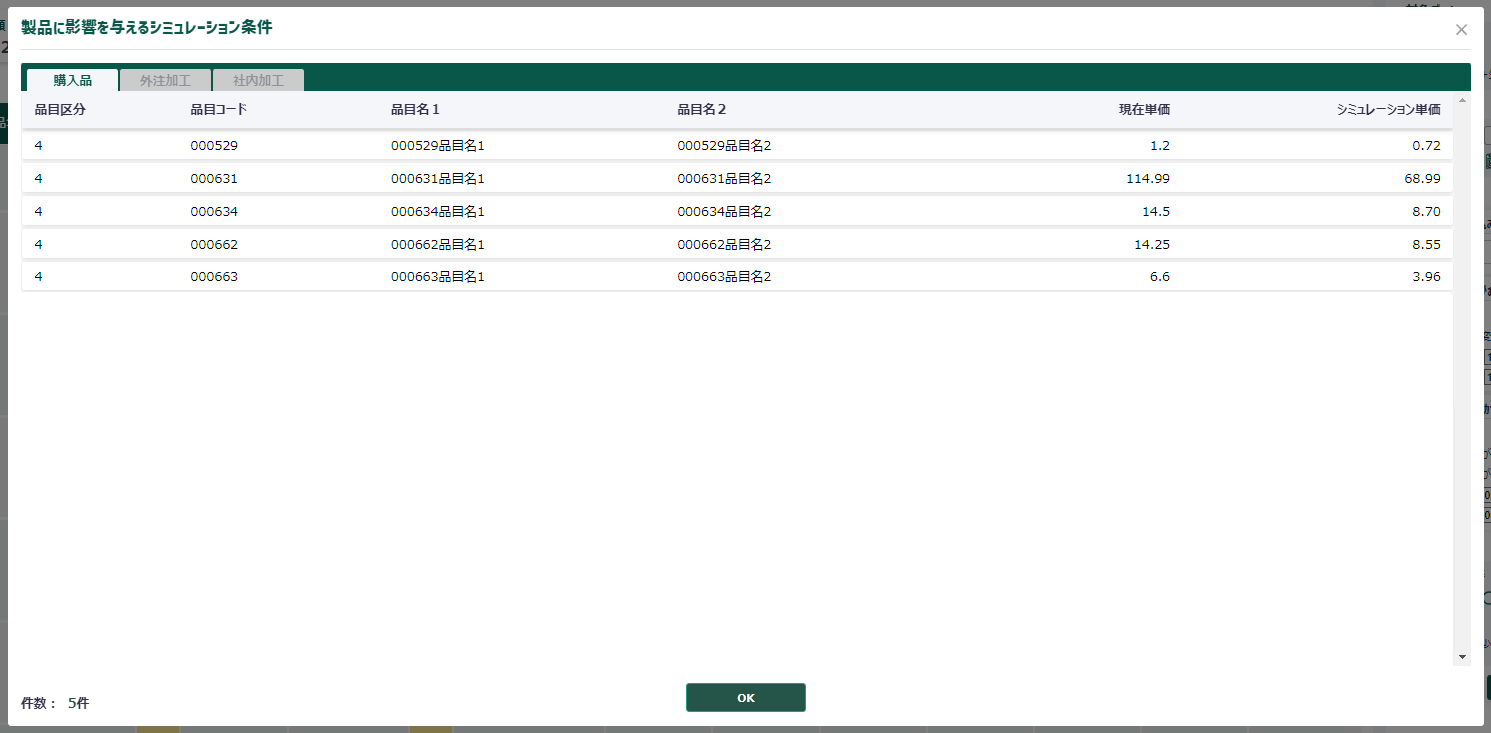This screenshot has height=733, width=1491.
Task: Click the simulation price 68.99 cell
Action: coord(1421,179)
